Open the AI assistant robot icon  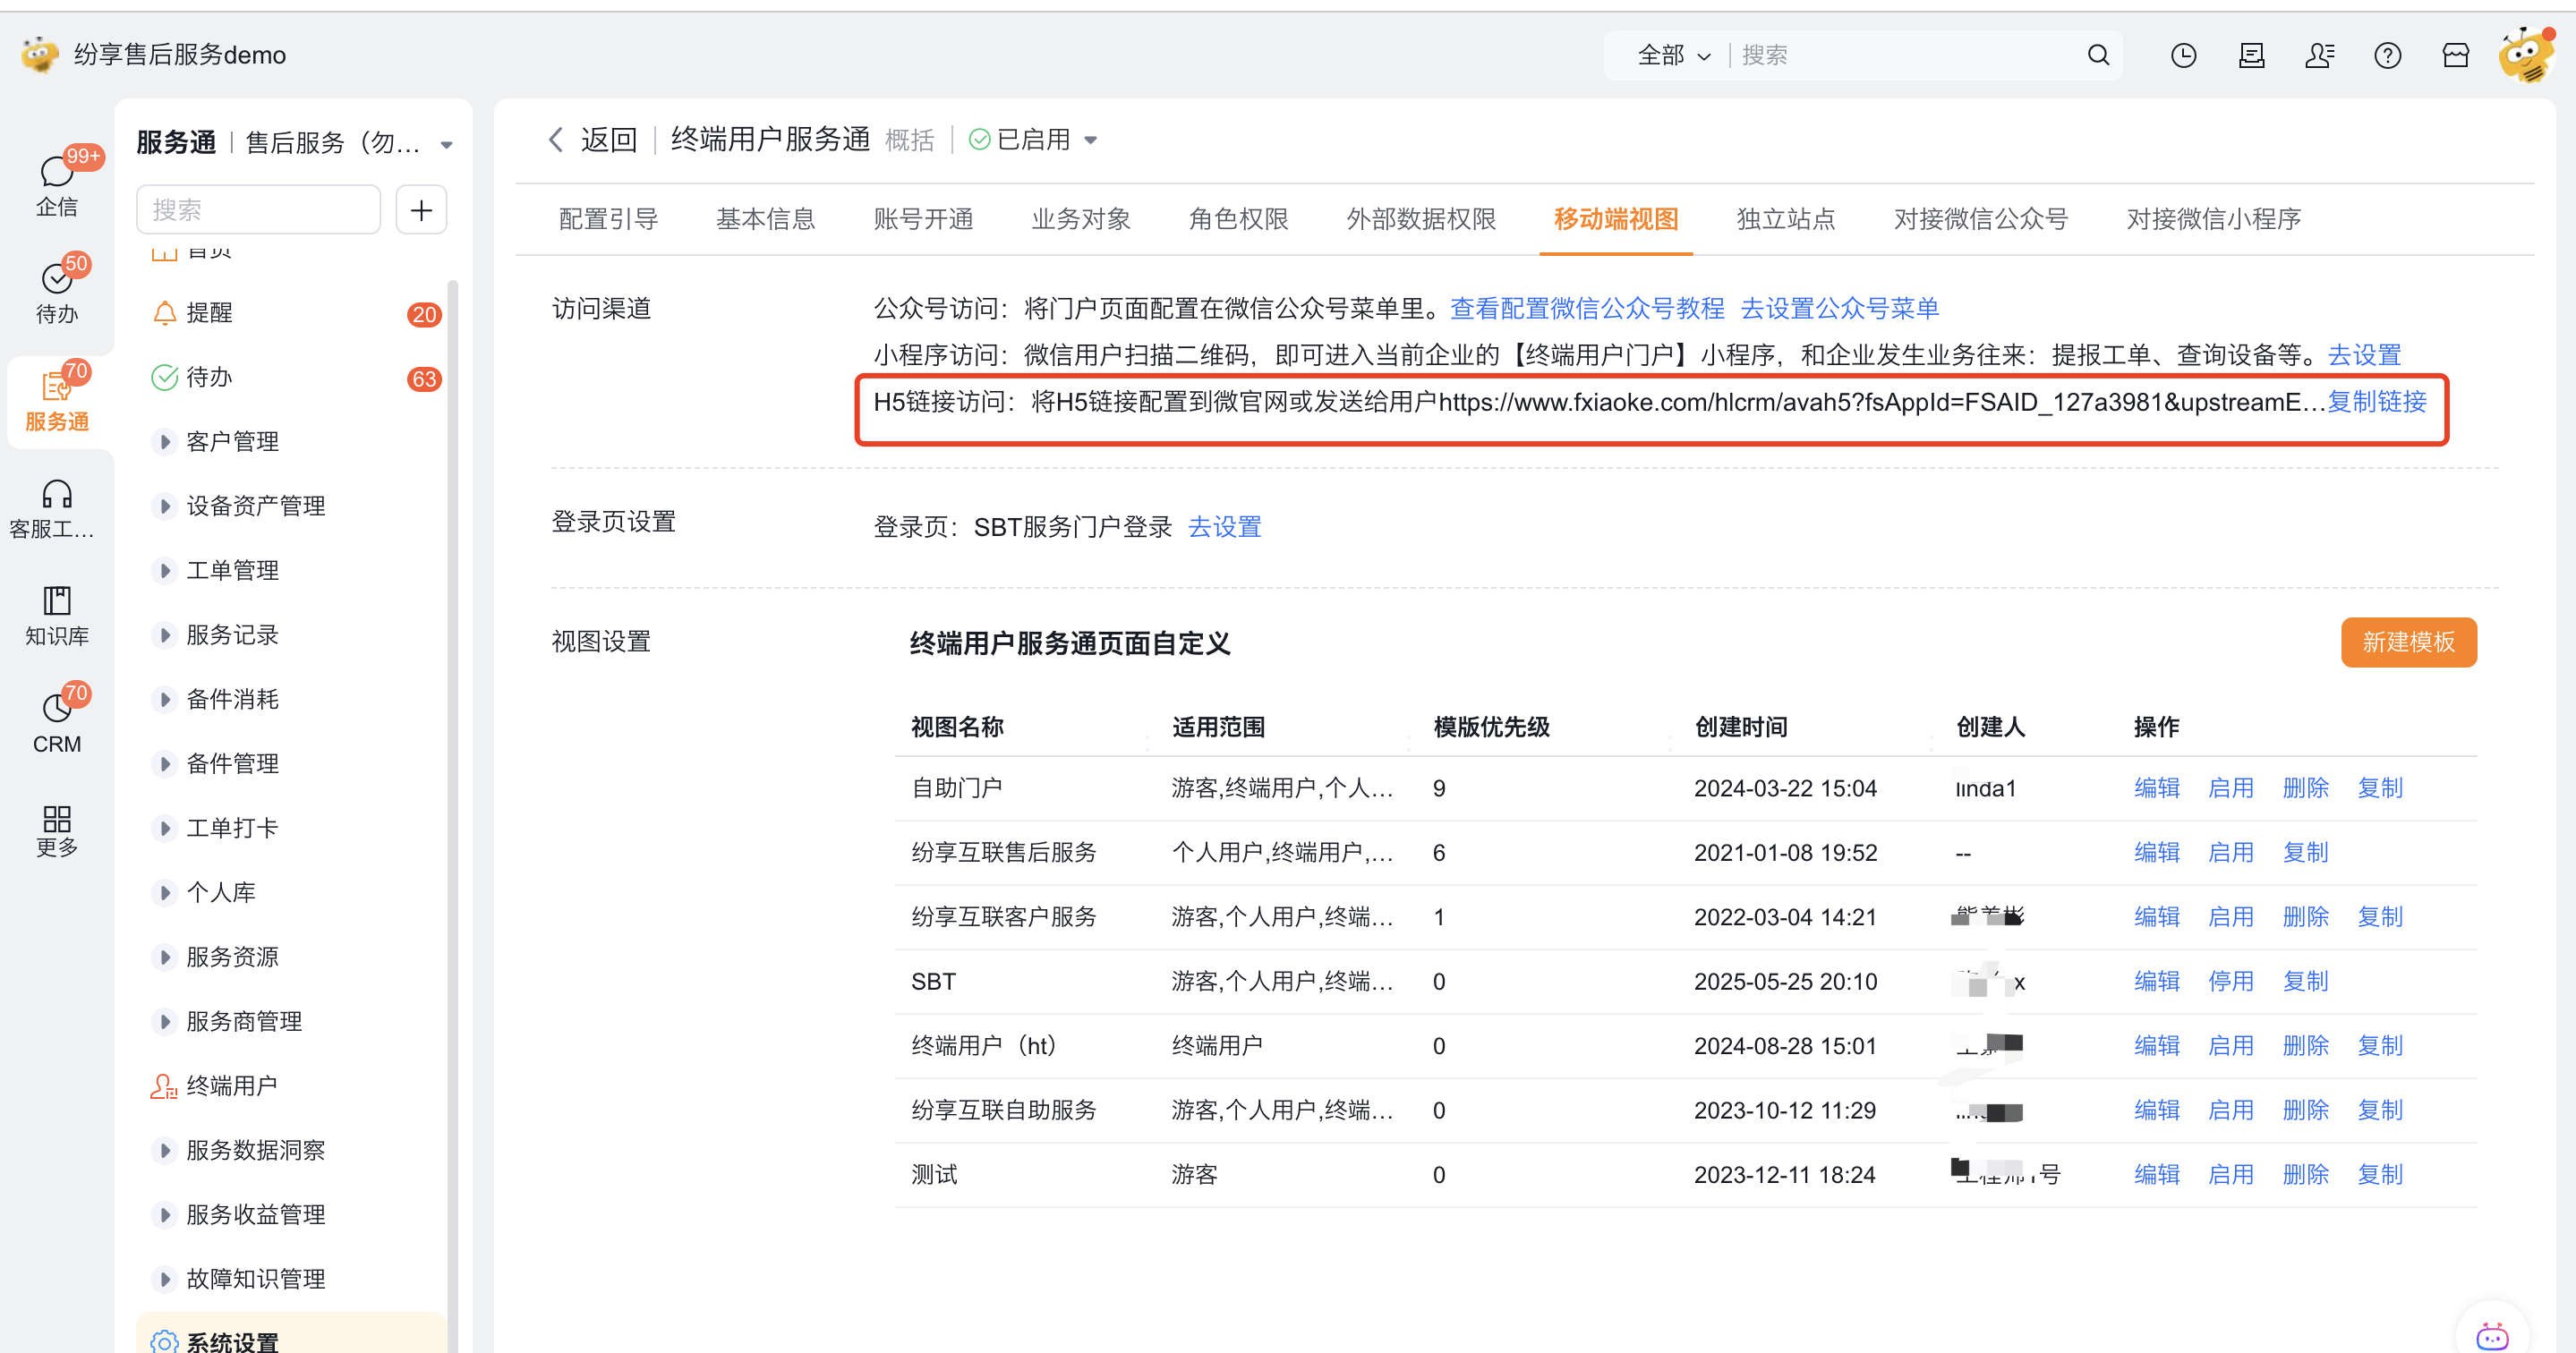(2491, 1335)
